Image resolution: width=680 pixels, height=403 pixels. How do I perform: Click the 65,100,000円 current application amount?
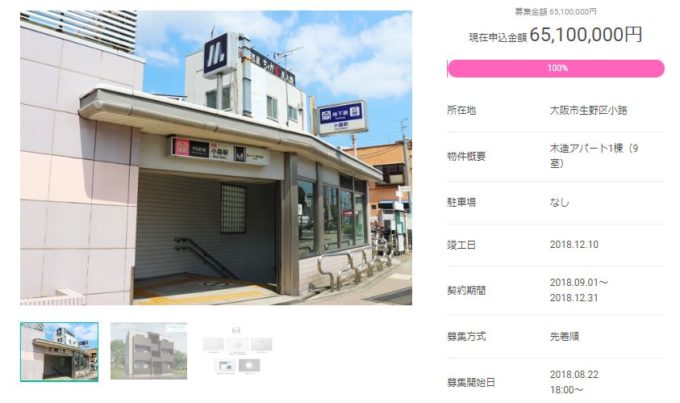(x=585, y=35)
